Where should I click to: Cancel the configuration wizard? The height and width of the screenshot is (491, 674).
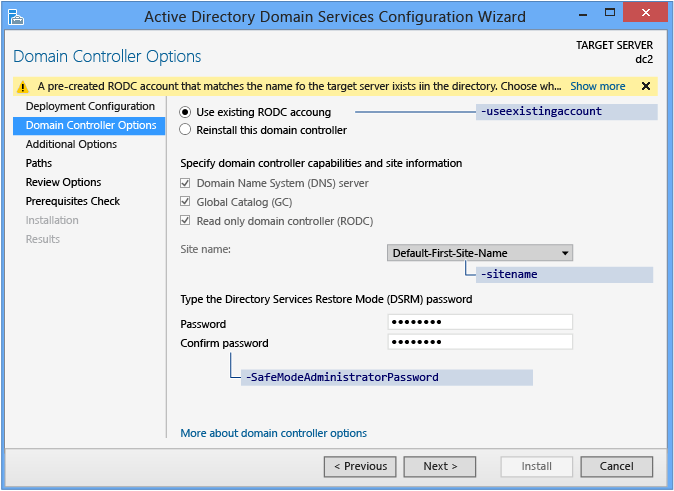(616, 466)
